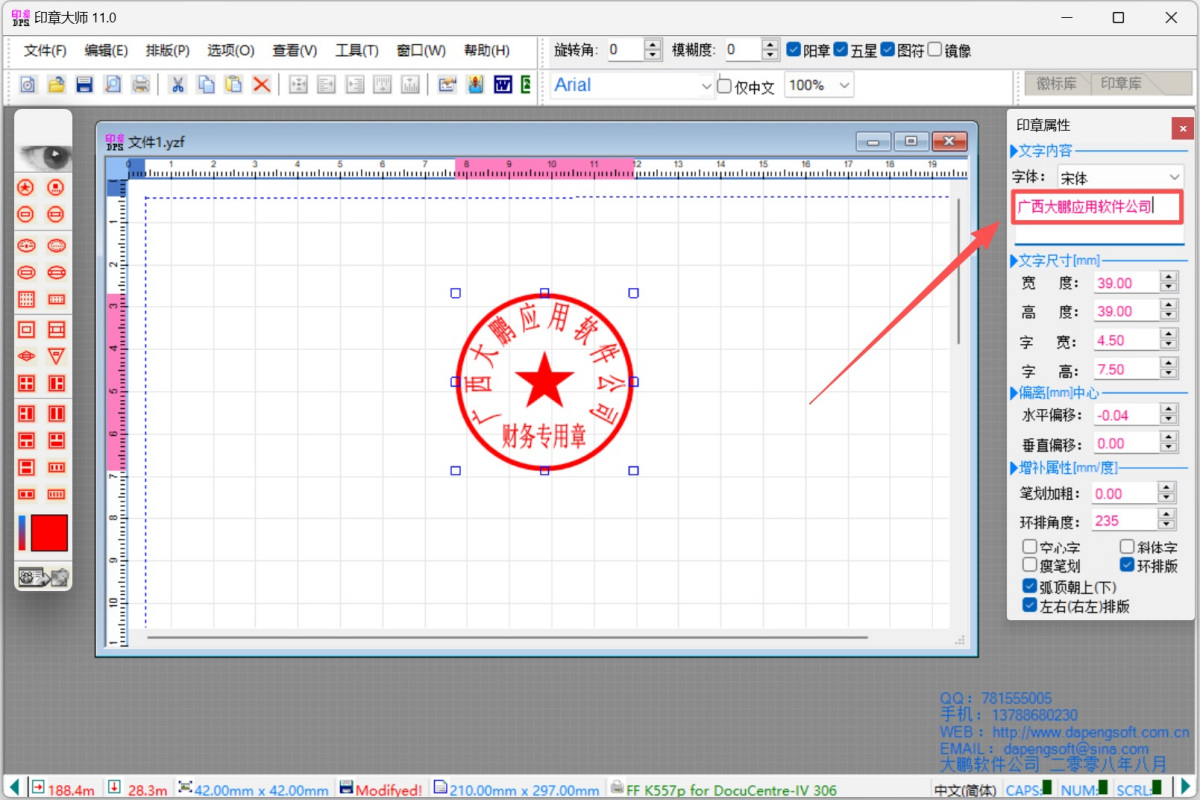Click the large red color swatch

pyautogui.click(x=49, y=533)
